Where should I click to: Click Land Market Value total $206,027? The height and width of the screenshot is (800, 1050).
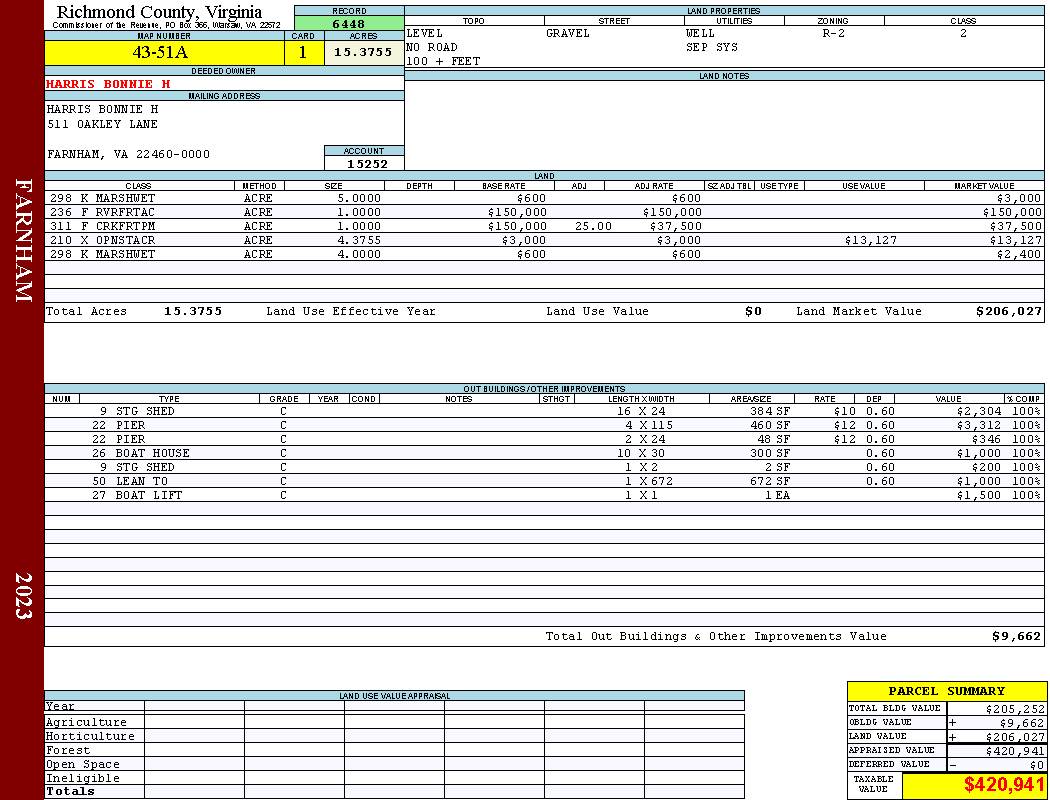[1008, 311]
